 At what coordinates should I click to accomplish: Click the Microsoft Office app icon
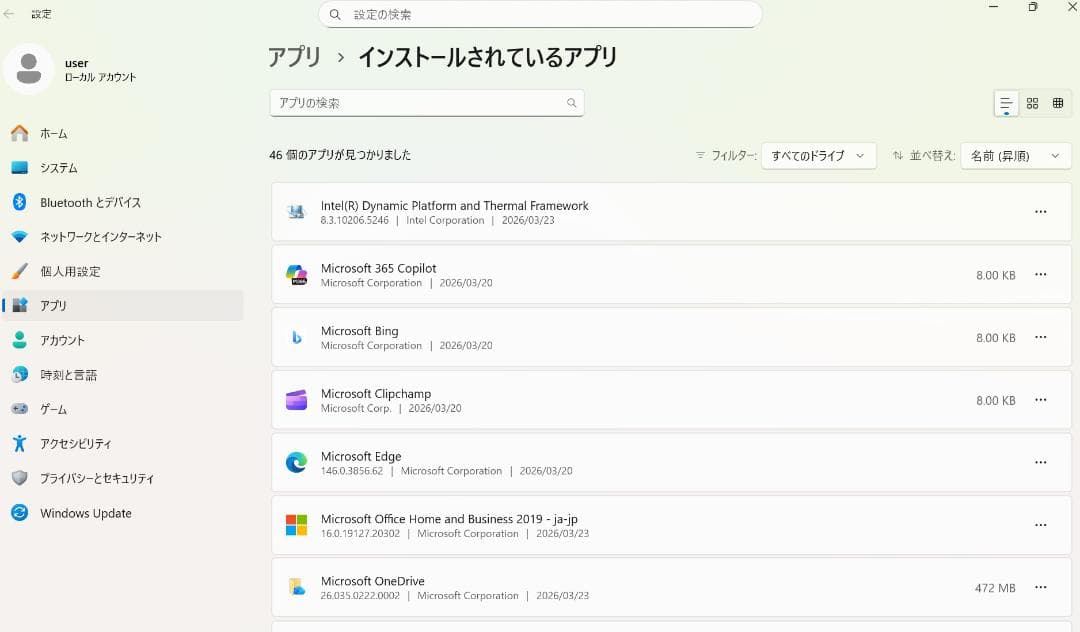[296, 525]
